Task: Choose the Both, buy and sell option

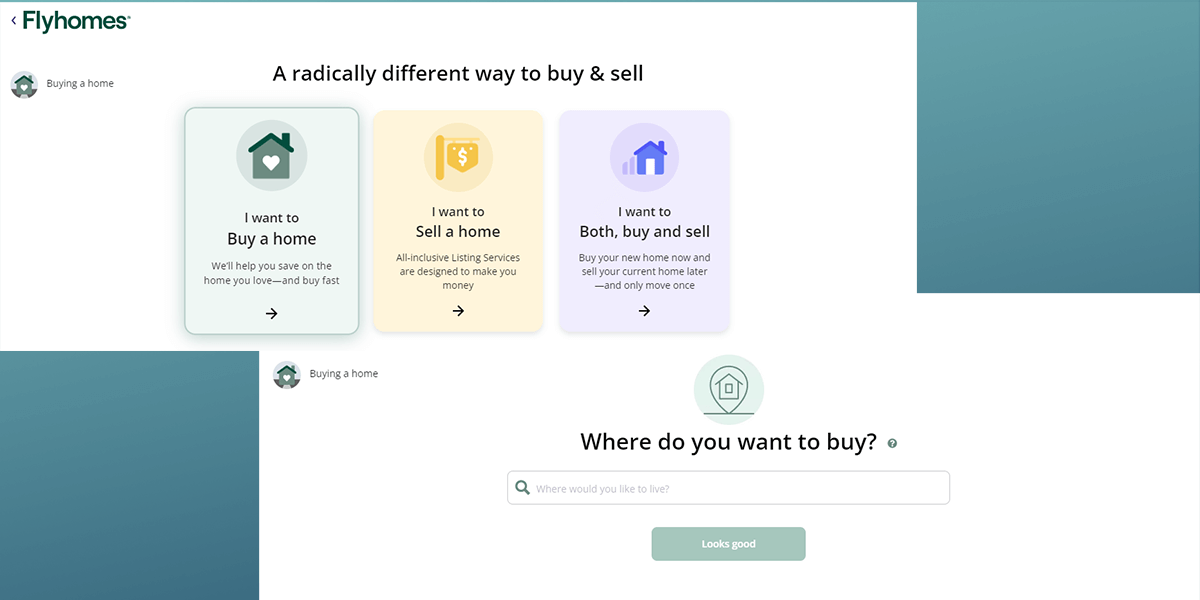Action: pos(644,220)
